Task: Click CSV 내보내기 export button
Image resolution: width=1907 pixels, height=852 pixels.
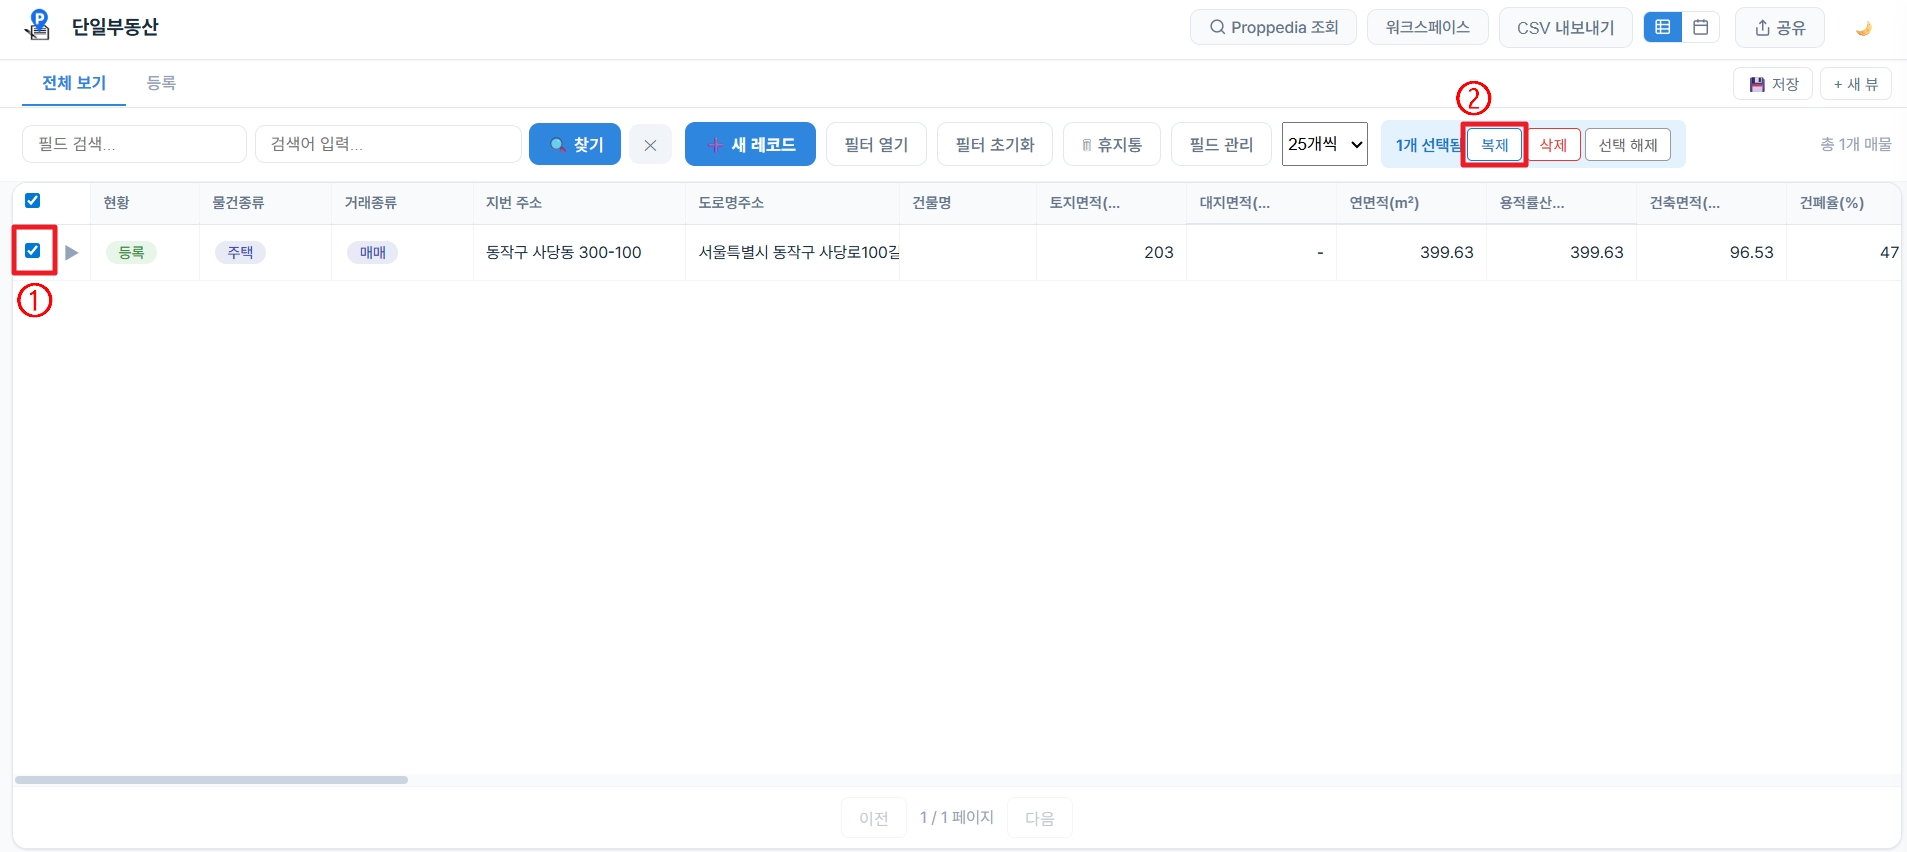Action: pos(1565,27)
